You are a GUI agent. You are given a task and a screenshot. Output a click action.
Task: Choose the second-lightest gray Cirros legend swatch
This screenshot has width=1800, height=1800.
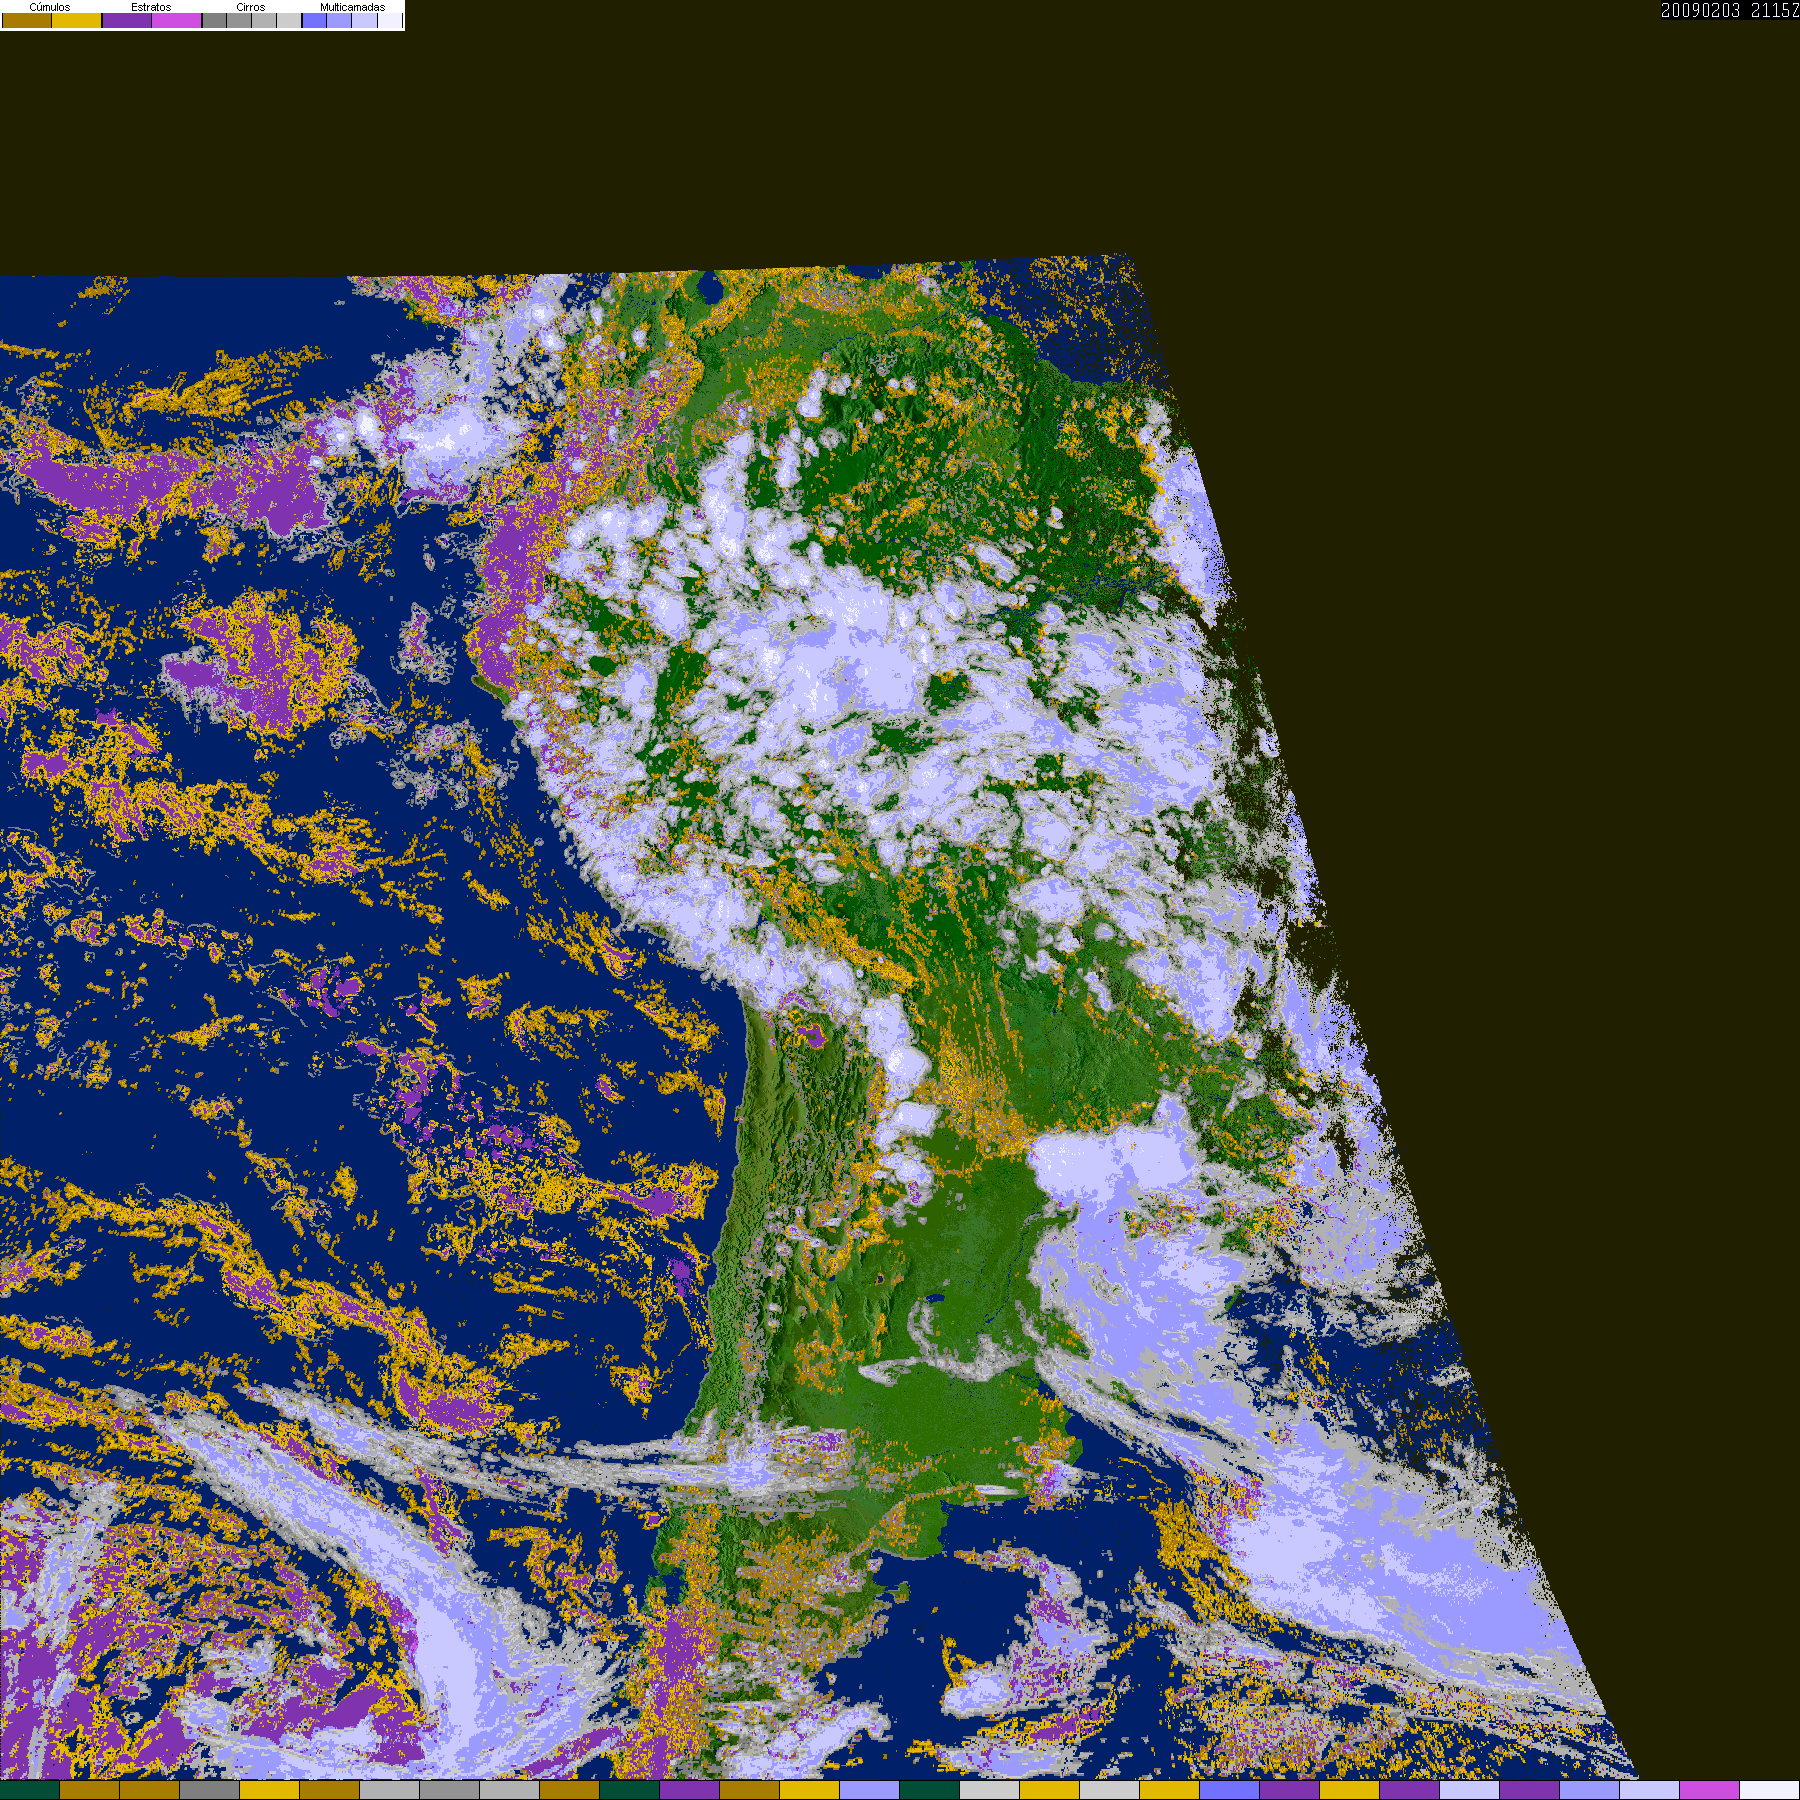[x=264, y=20]
